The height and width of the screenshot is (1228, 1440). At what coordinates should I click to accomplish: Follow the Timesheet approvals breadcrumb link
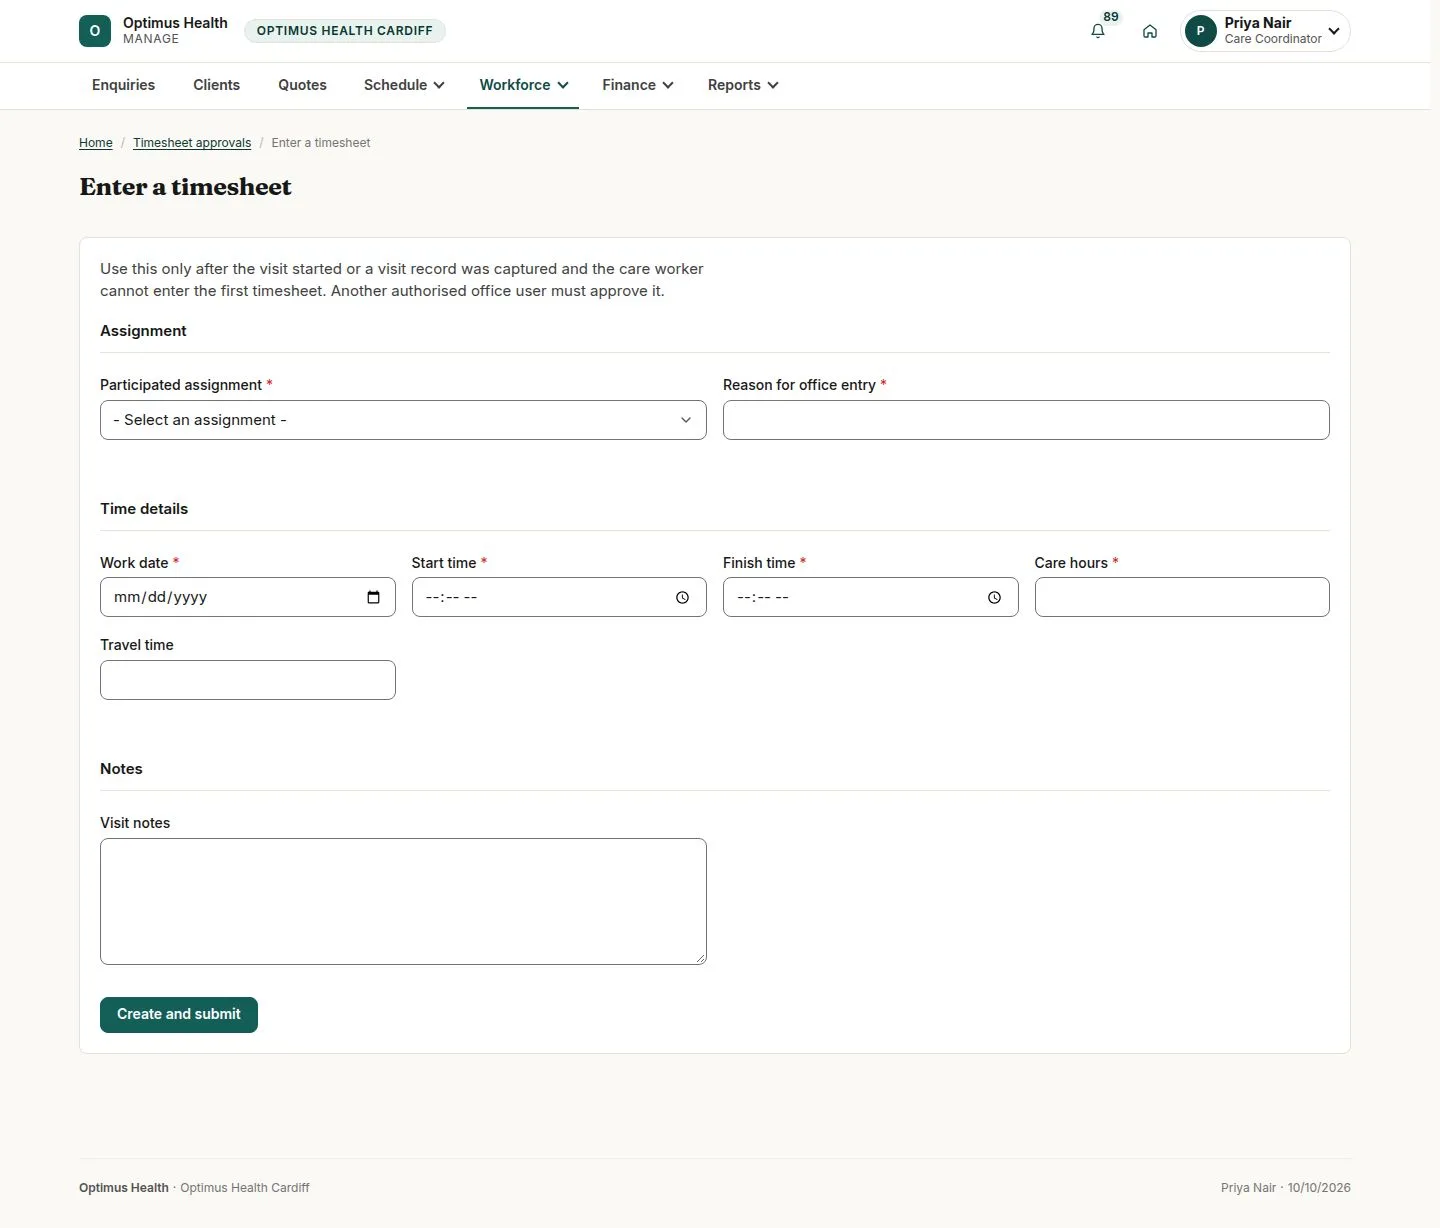(x=192, y=143)
